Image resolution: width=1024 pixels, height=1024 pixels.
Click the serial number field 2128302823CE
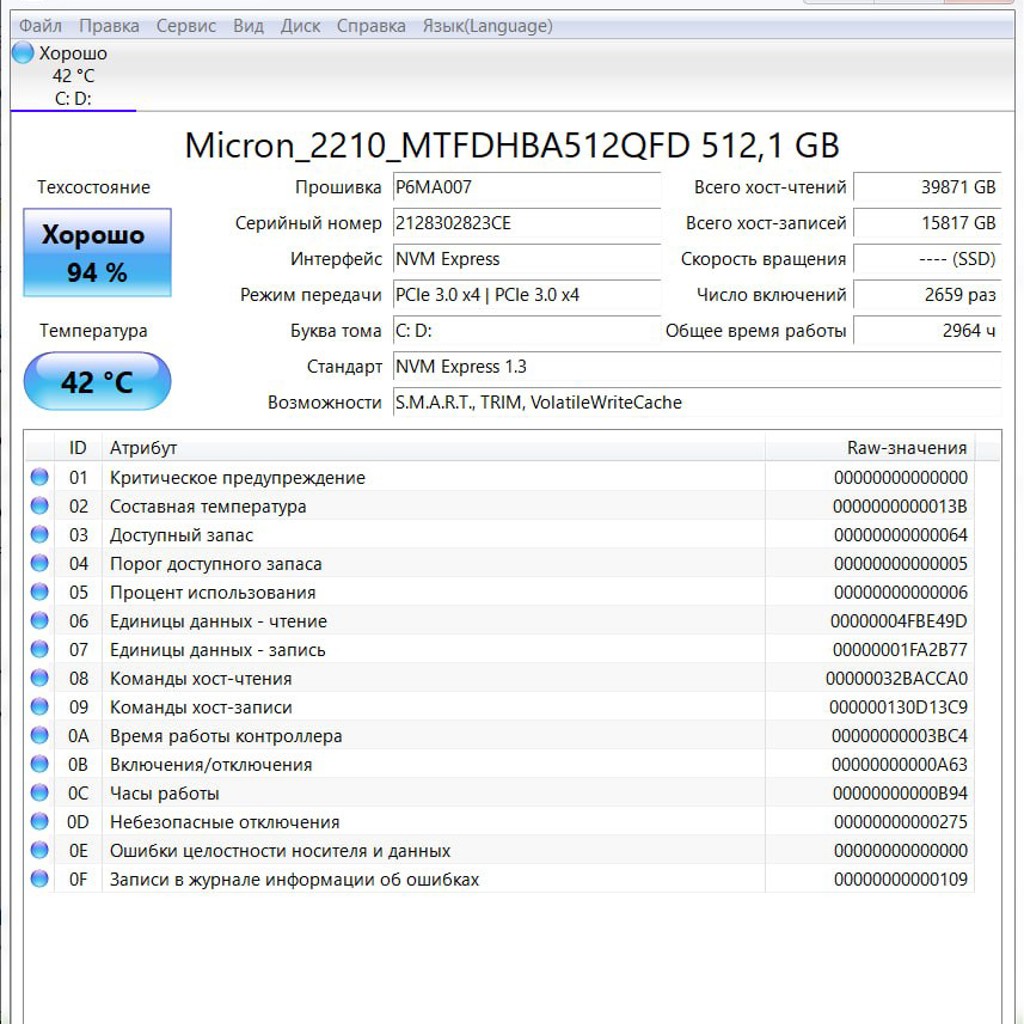pyautogui.click(x=526, y=223)
